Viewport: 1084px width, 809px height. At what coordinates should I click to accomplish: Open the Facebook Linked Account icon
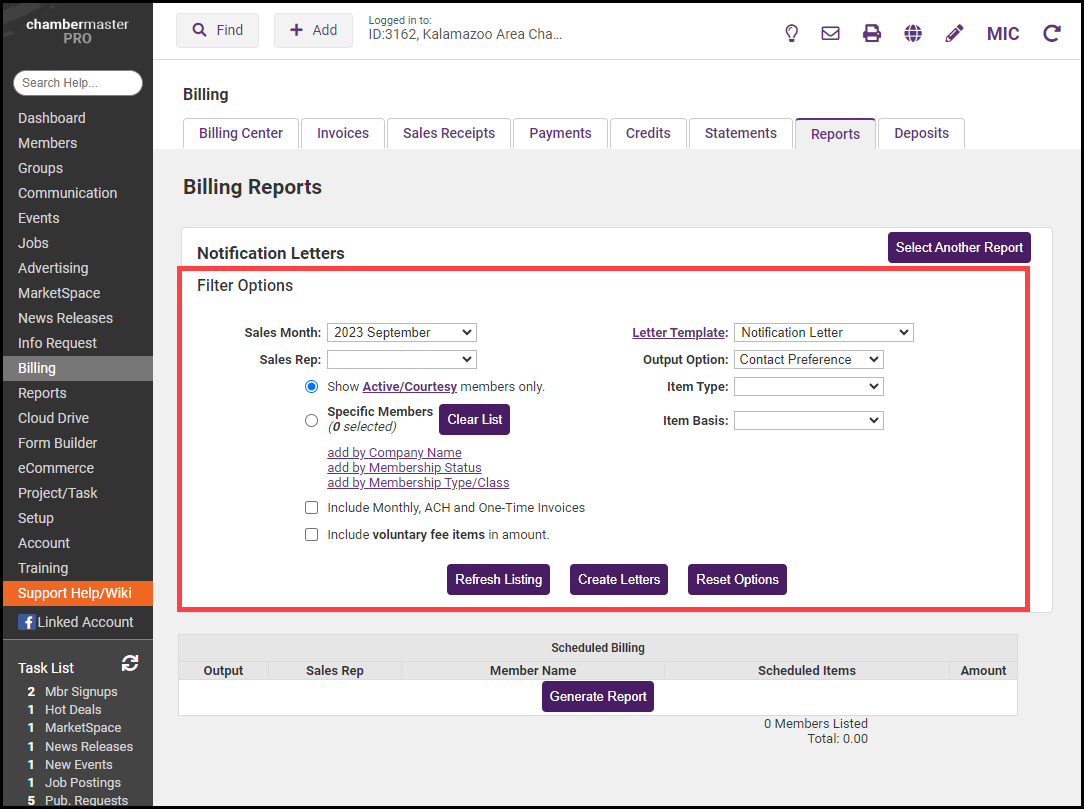27,622
